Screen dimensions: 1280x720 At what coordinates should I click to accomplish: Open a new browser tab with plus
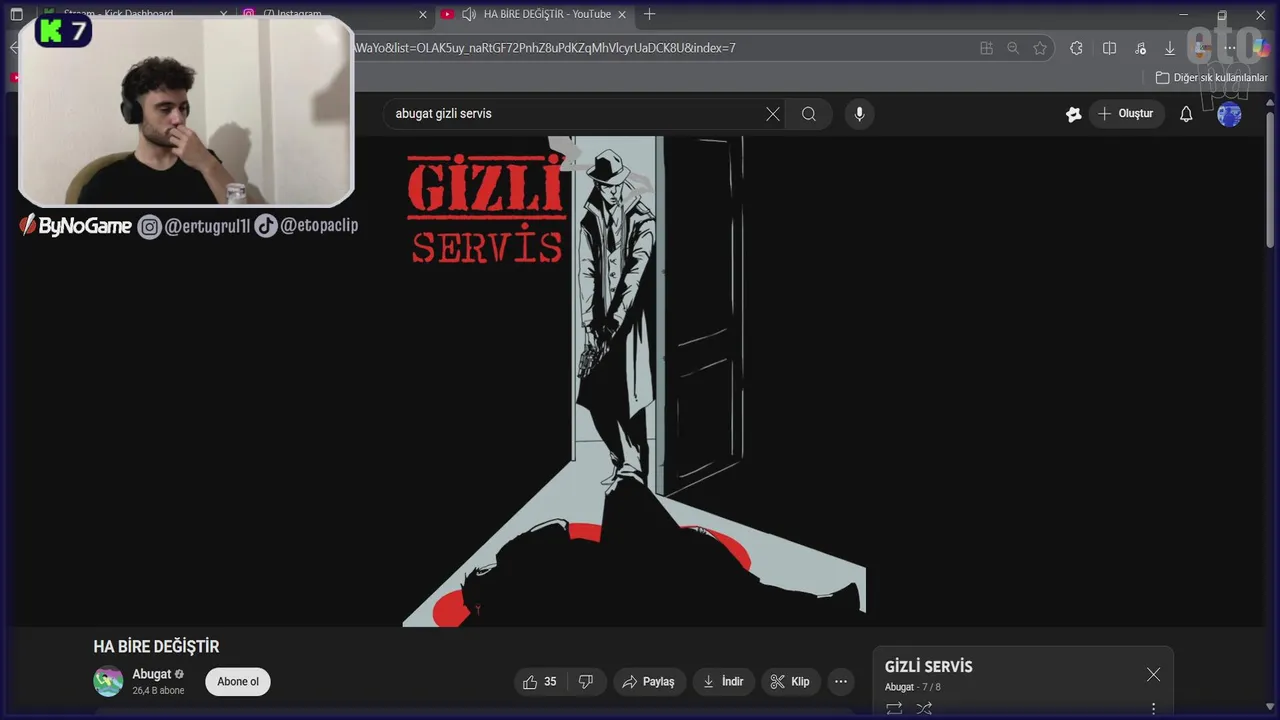[x=650, y=15]
